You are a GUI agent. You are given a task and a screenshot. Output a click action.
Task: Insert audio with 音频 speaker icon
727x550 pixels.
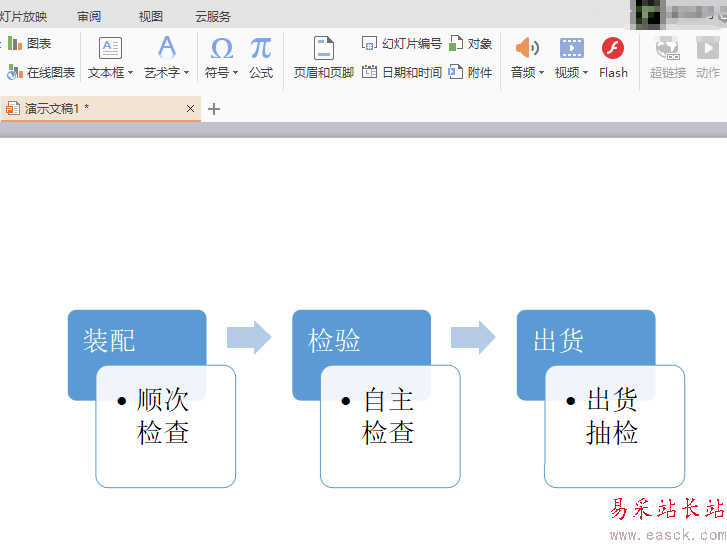(527, 48)
